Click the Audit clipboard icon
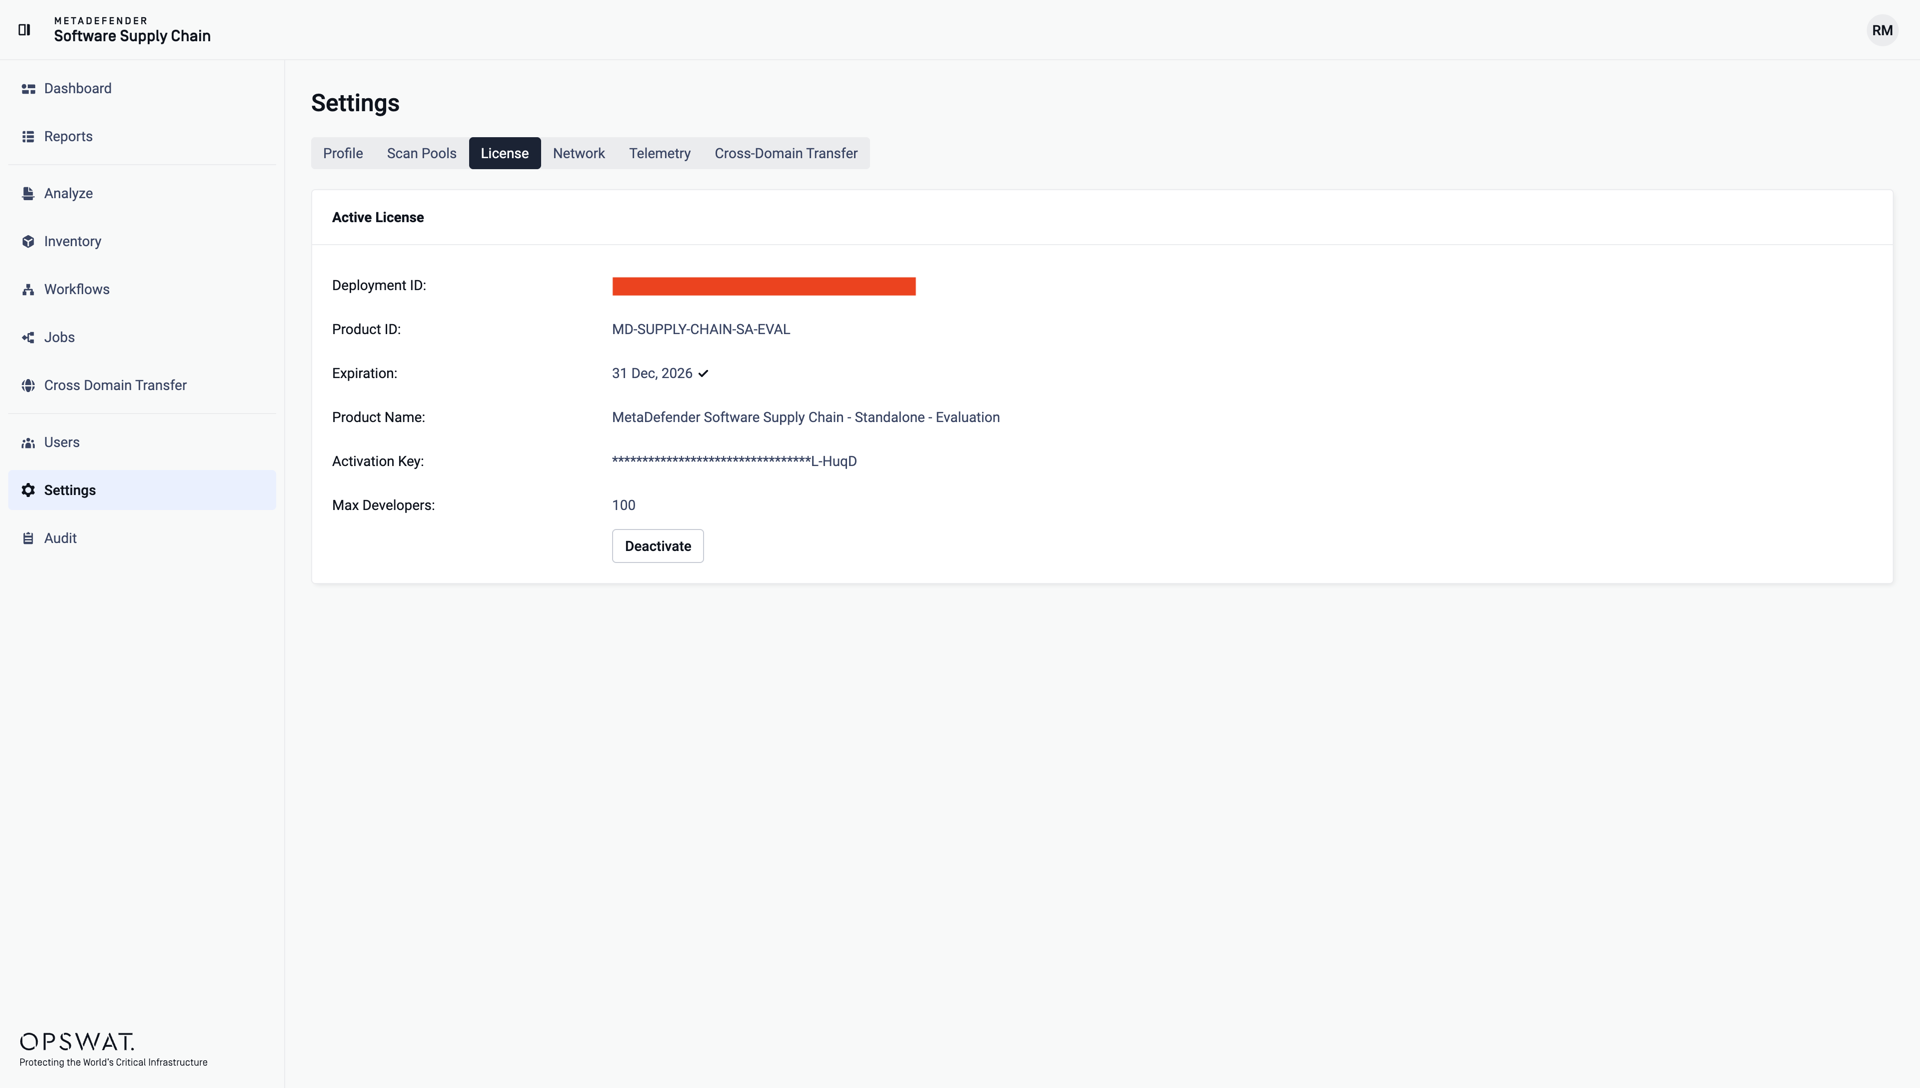This screenshot has height=1088, width=1920. [x=28, y=539]
